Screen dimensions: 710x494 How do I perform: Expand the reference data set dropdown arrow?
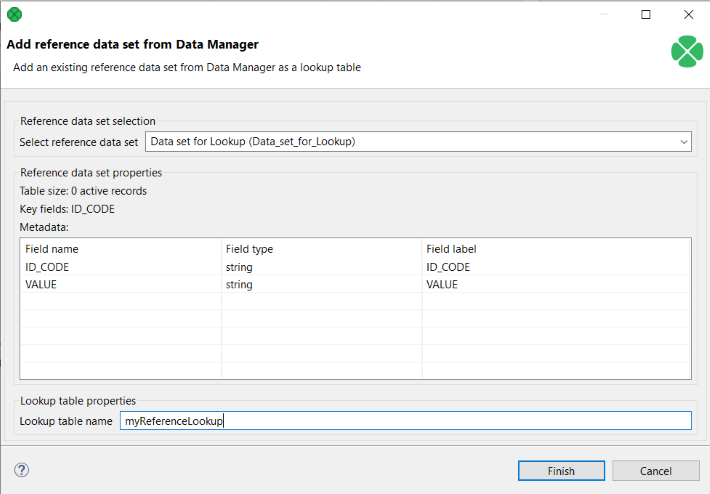pos(683,142)
